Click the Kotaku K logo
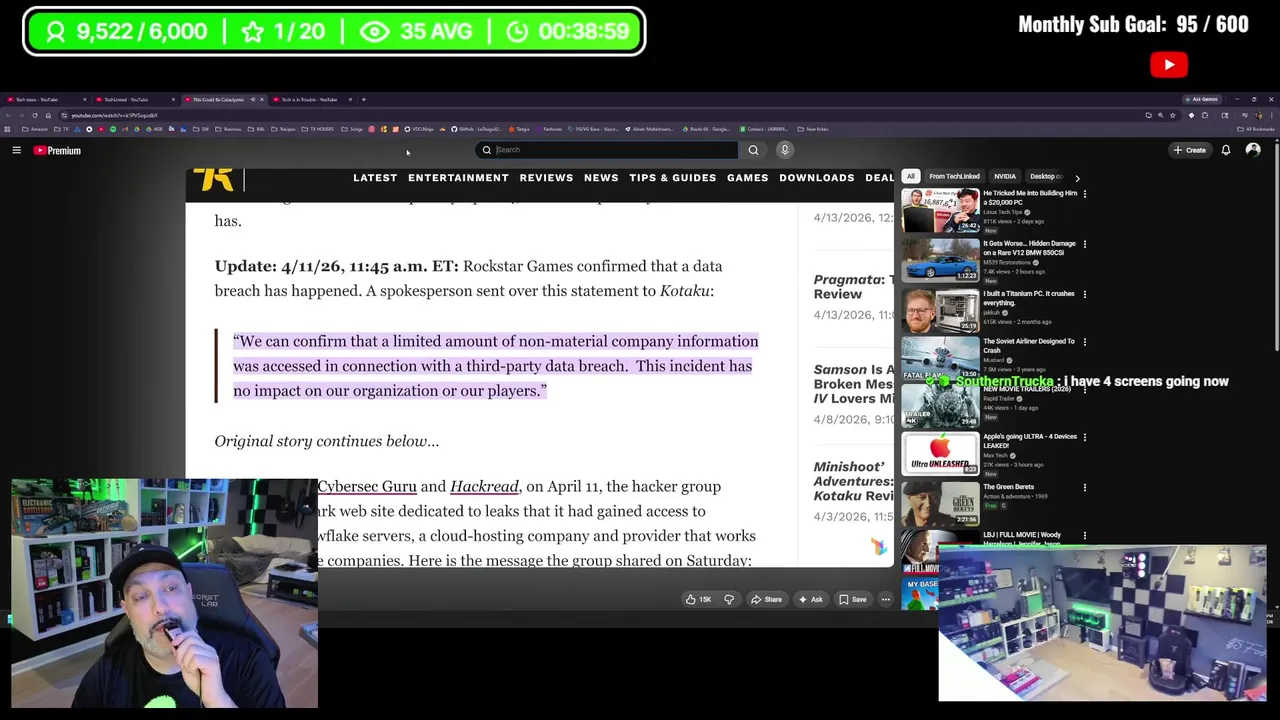The width and height of the screenshot is (1280, 720). (213, 179)
